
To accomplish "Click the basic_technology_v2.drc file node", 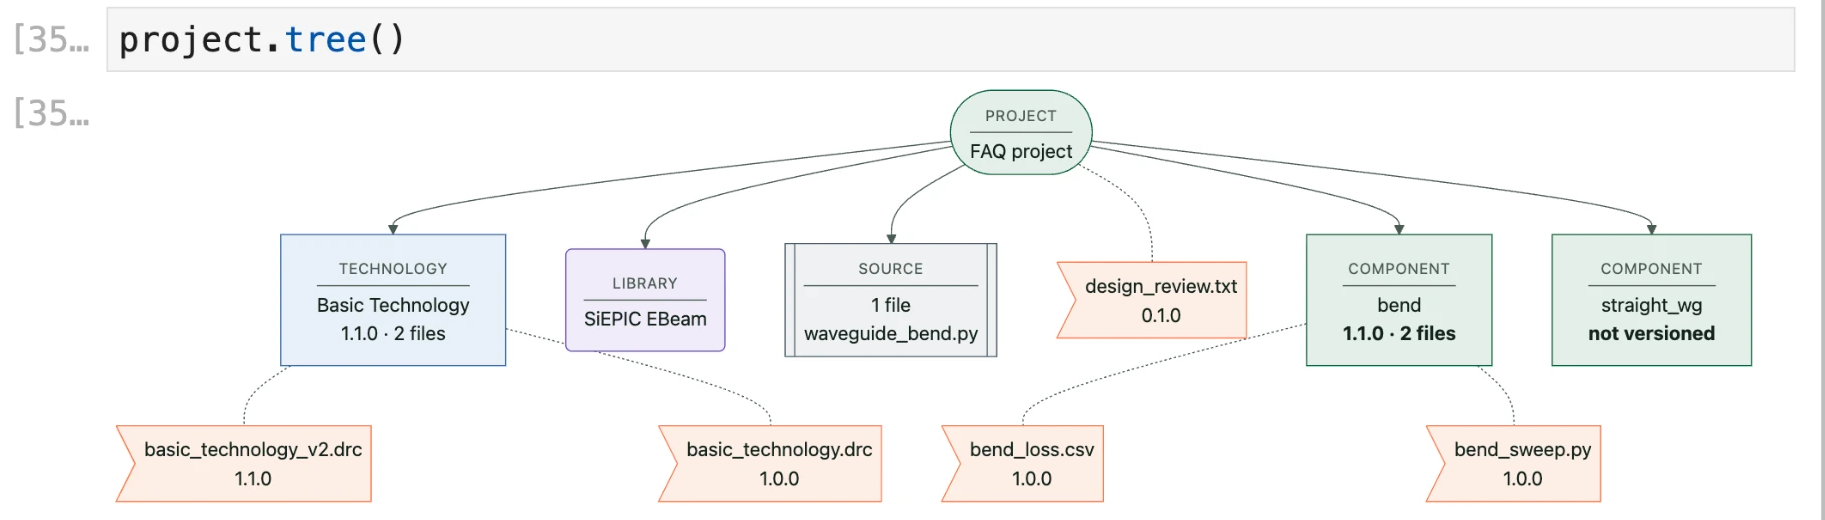I will coord(244,464).
